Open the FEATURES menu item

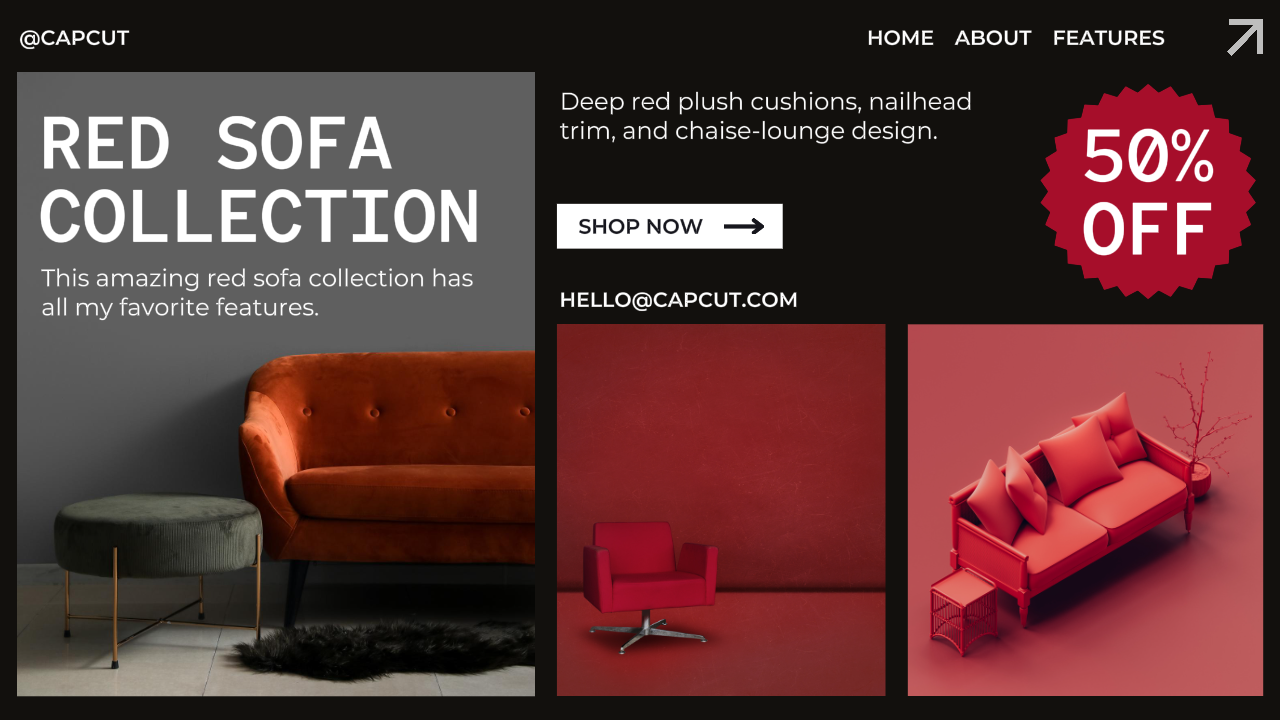click(x=1108, y=38)
